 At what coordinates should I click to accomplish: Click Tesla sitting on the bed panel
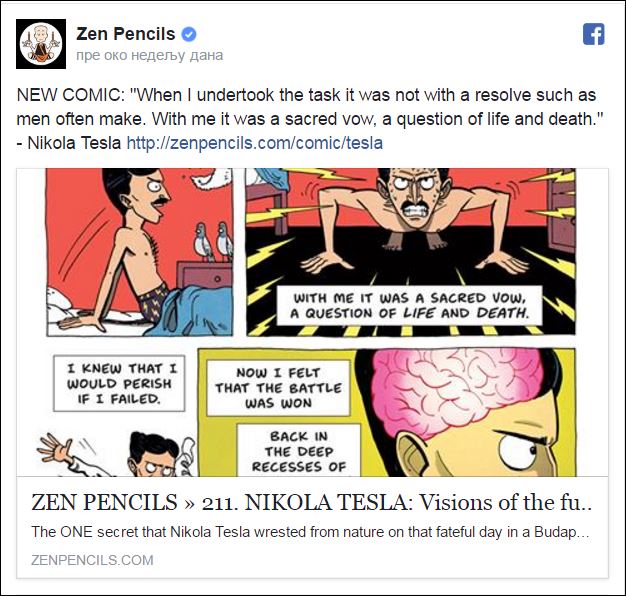coord(139,252)
